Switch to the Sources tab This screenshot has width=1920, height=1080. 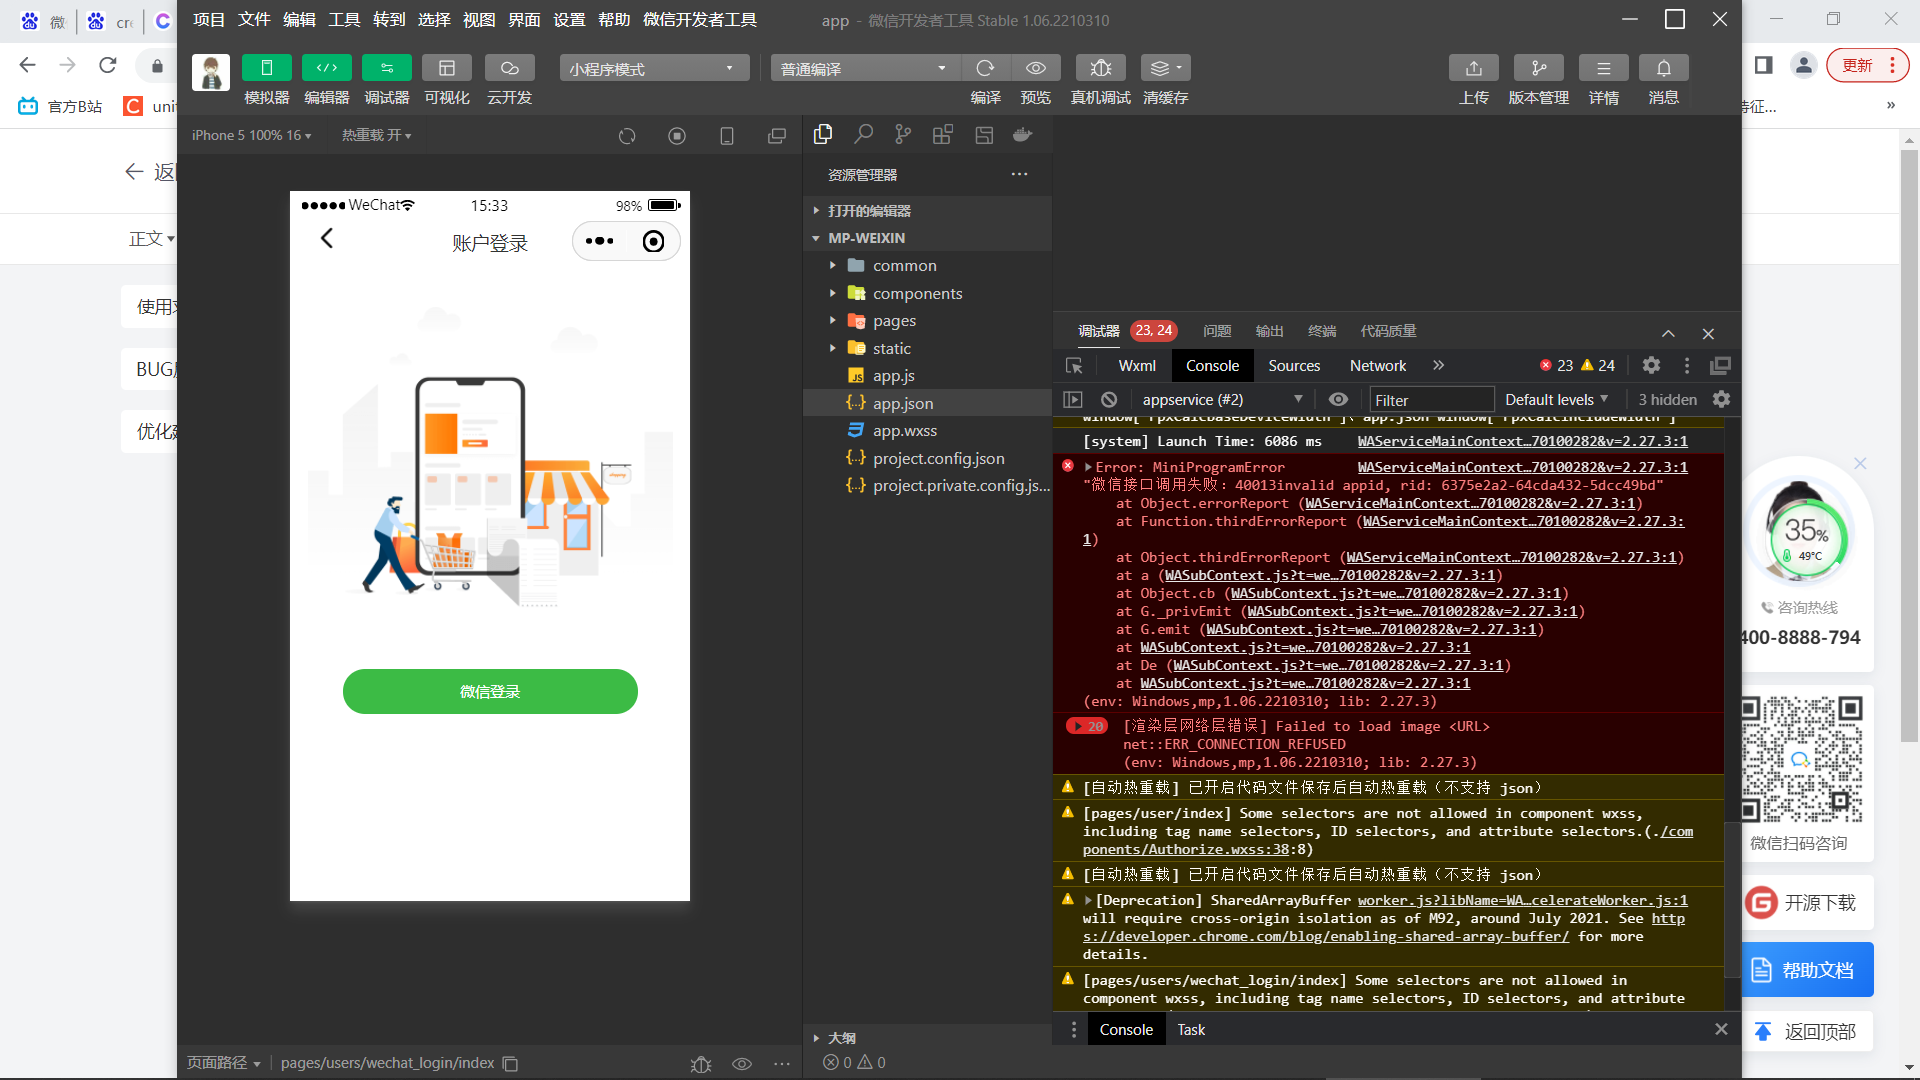1294,366
